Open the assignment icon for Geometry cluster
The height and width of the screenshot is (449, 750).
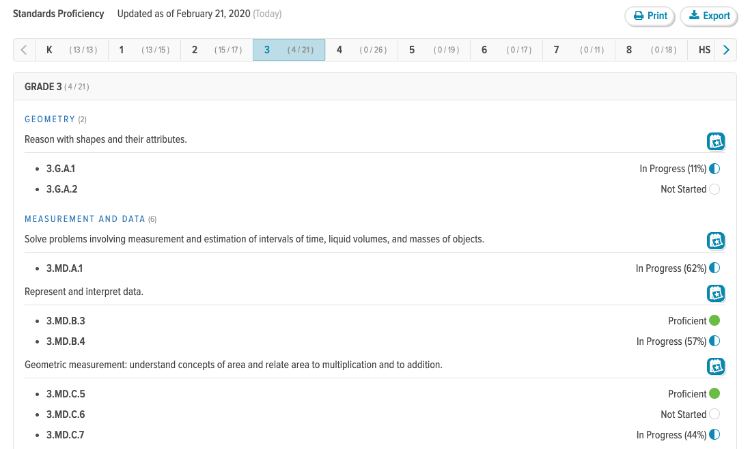(716, 141)
